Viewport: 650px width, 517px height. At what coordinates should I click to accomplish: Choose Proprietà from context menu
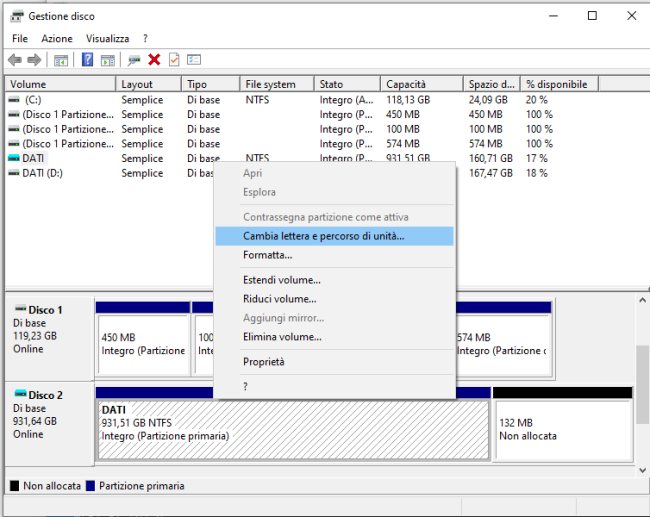pyautogui.click(x=334, y=362)
